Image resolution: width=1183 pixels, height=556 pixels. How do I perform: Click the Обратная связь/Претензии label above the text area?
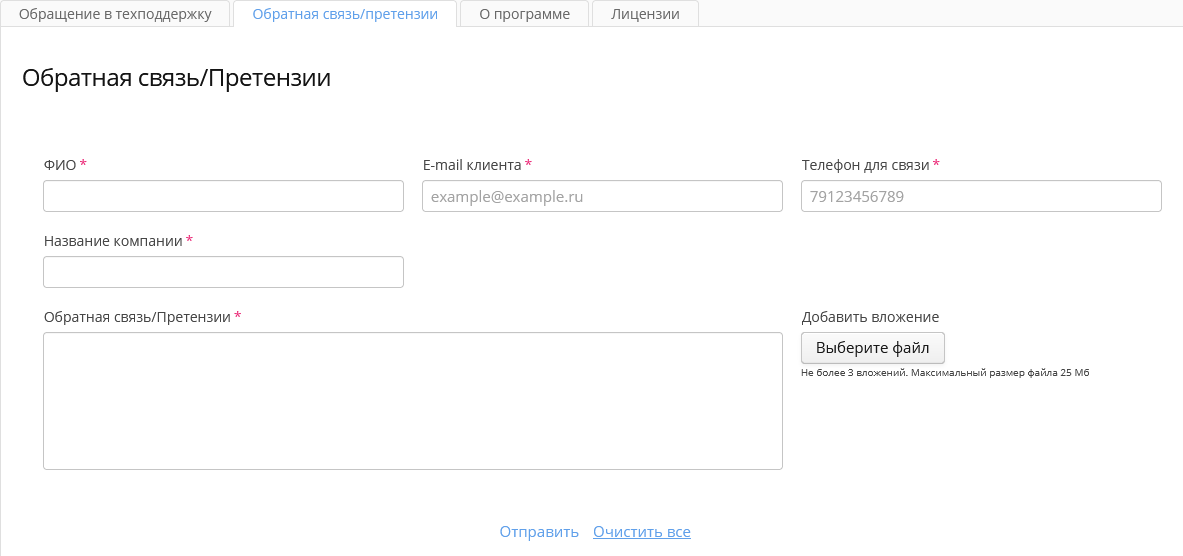(x=137, y=317)
